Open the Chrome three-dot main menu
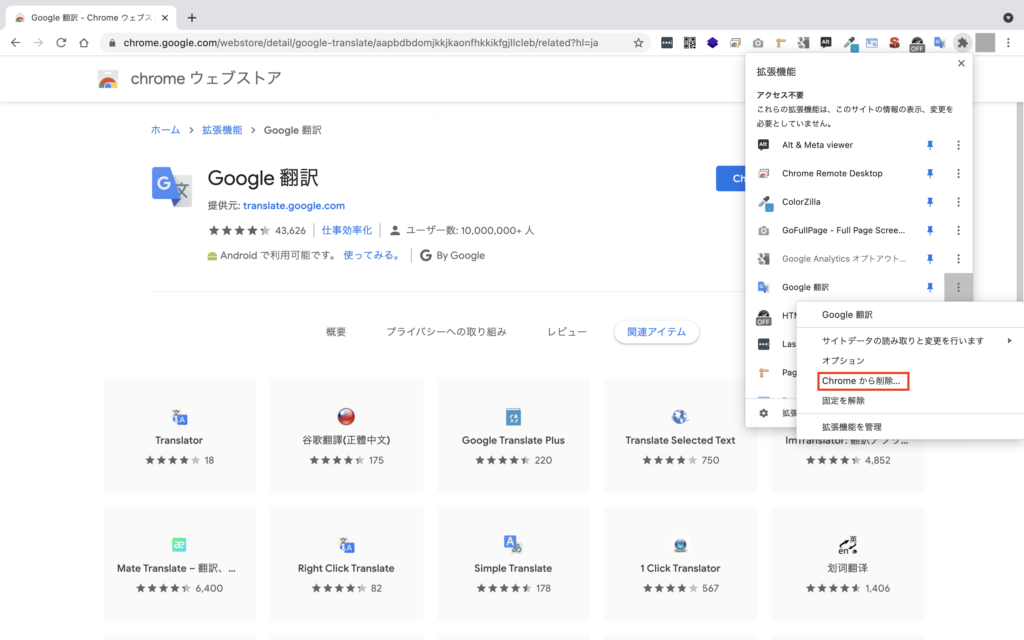The height and width of the screenshot is (640, 1024). pos(1008,43)
